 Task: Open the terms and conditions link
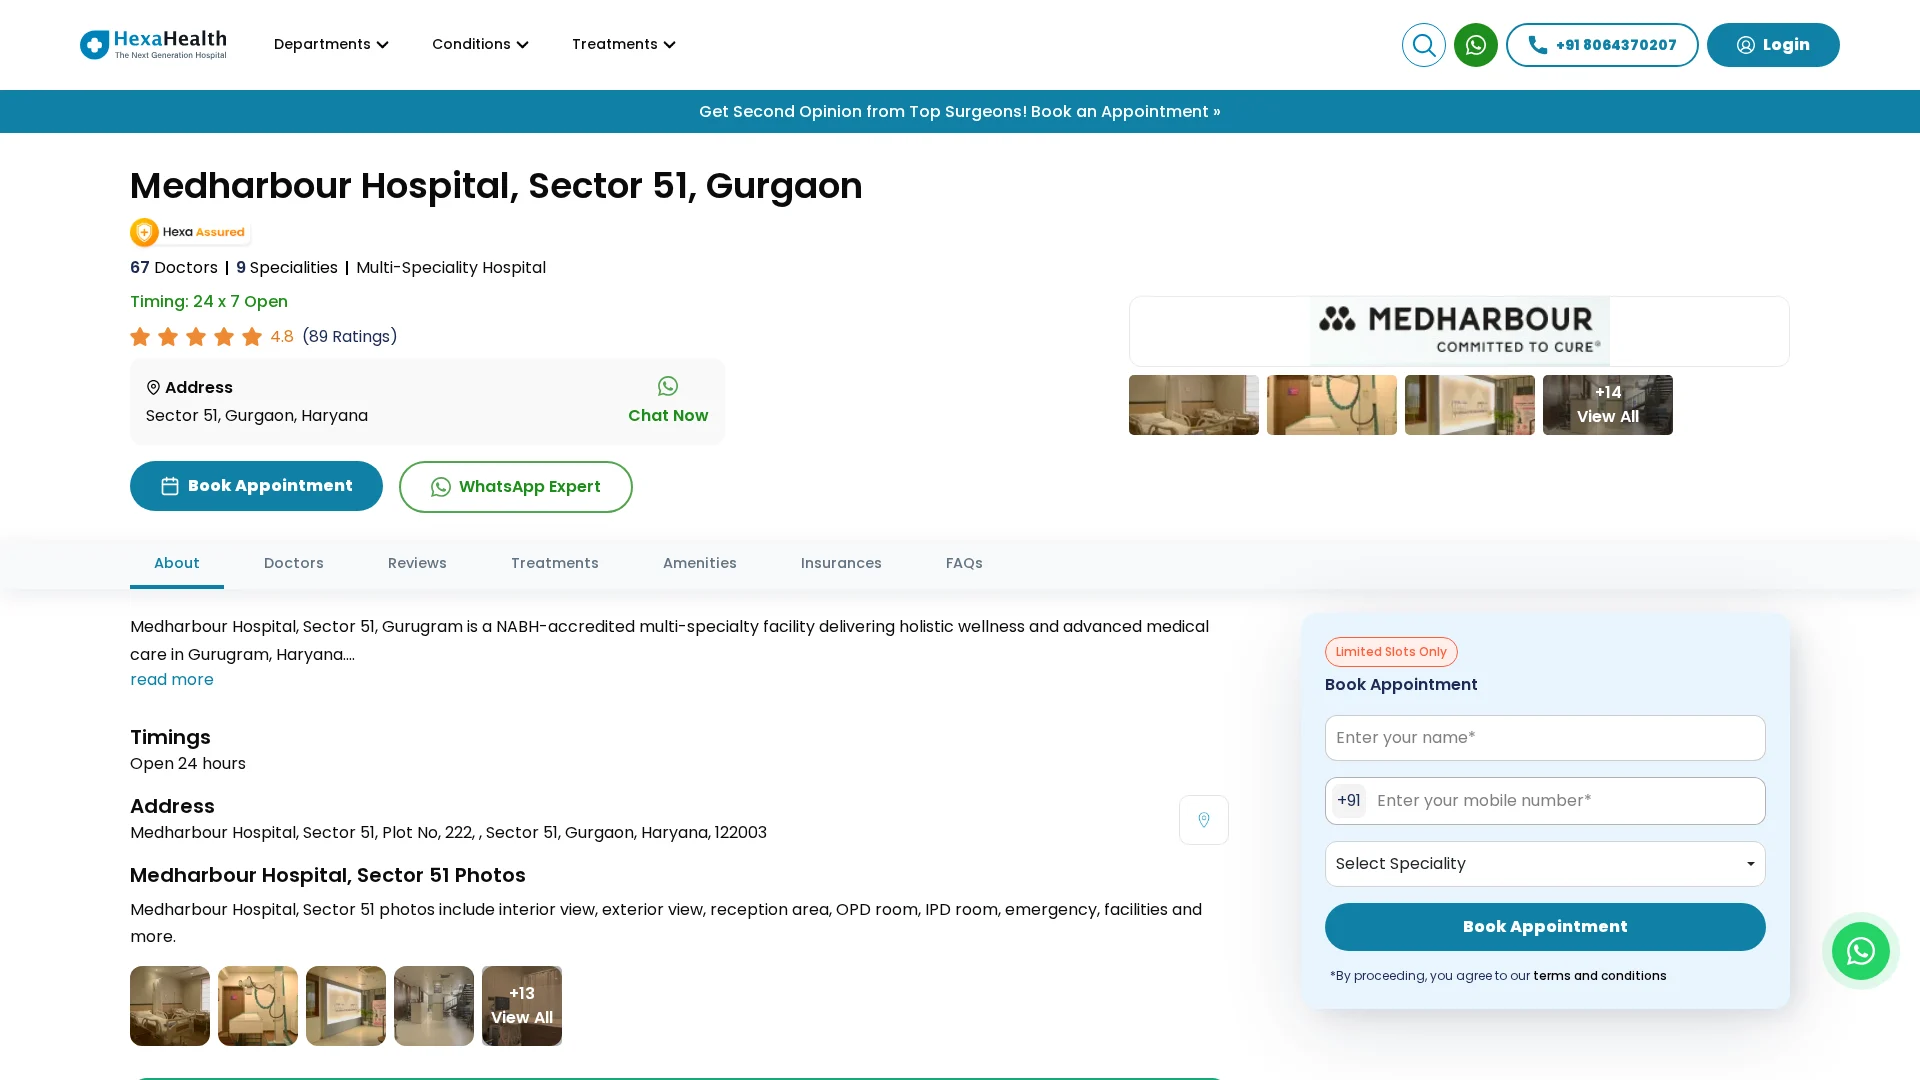[x=1600, y=976]
